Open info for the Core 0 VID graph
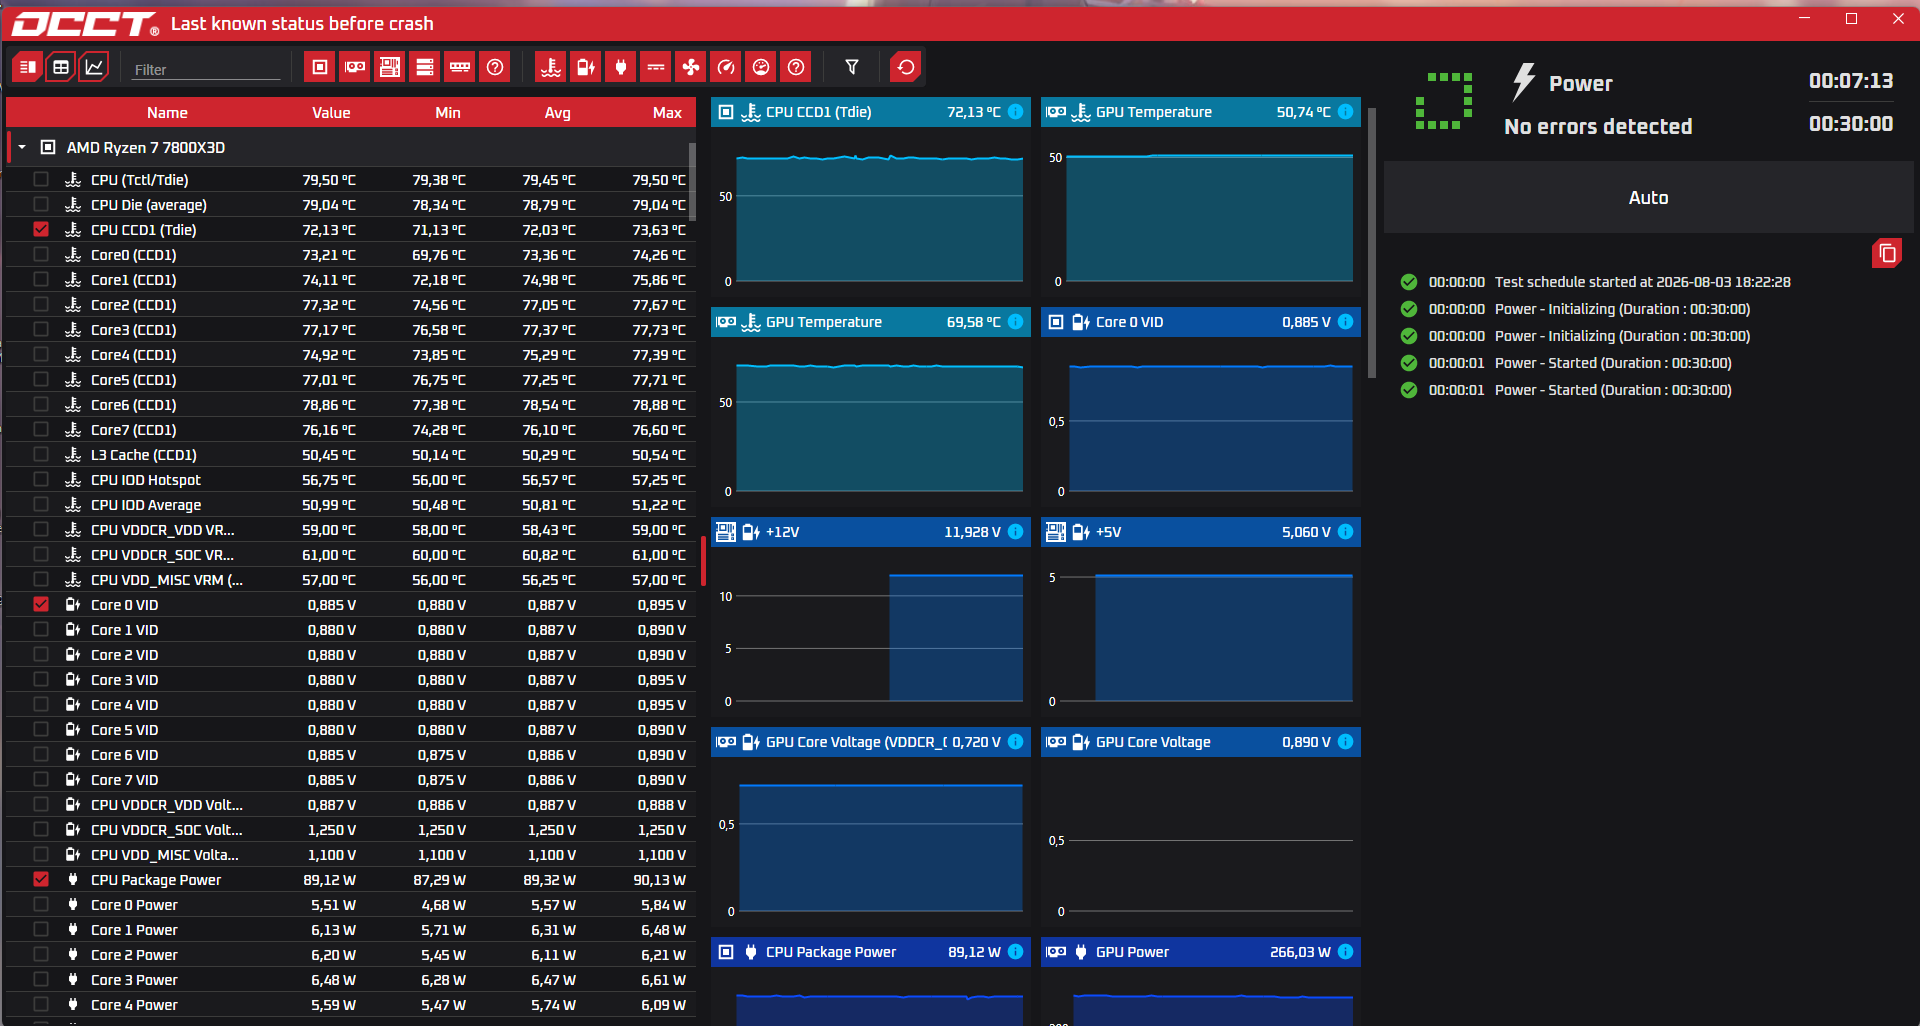1920x1026 pixels. 1346,322
